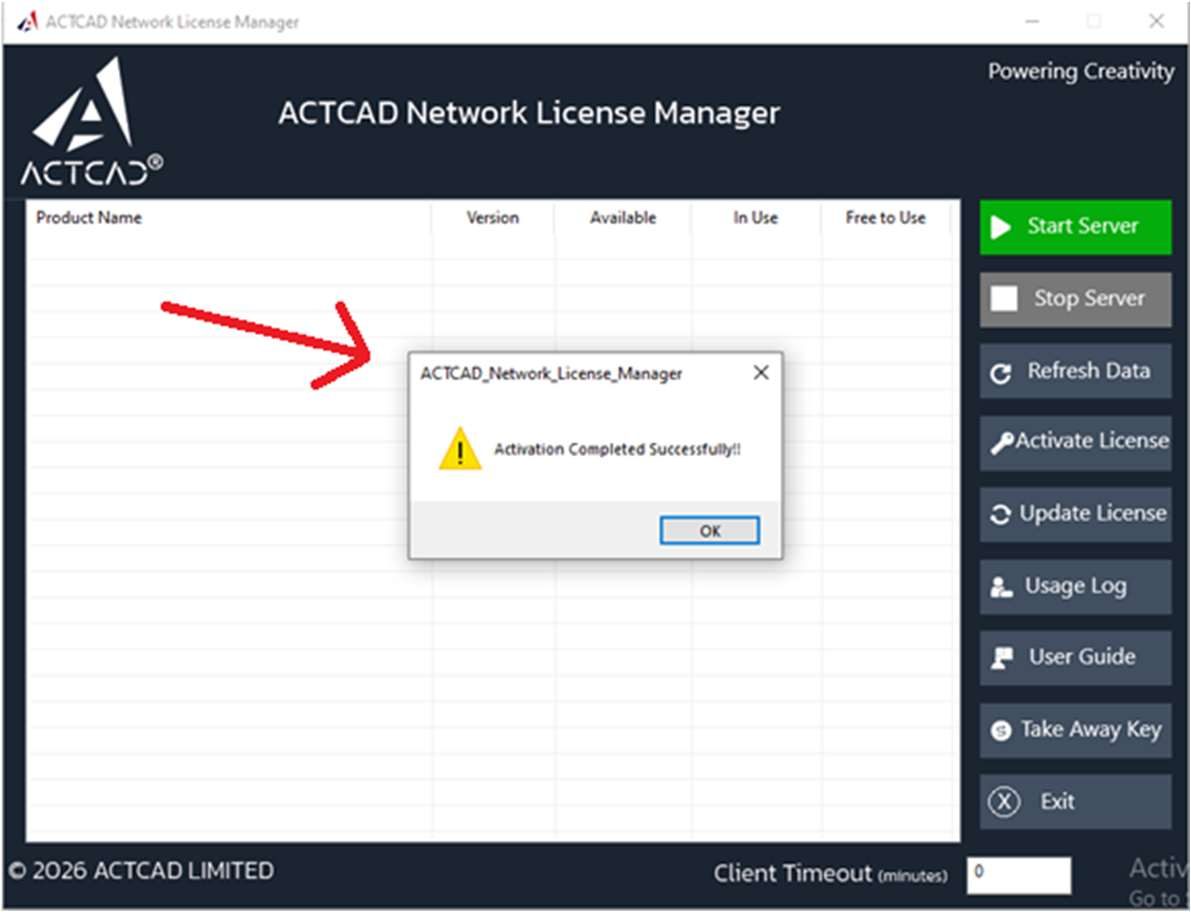The image size is (1191, 912).
Task: Select the Available column header
Action: tap(623, 218)
